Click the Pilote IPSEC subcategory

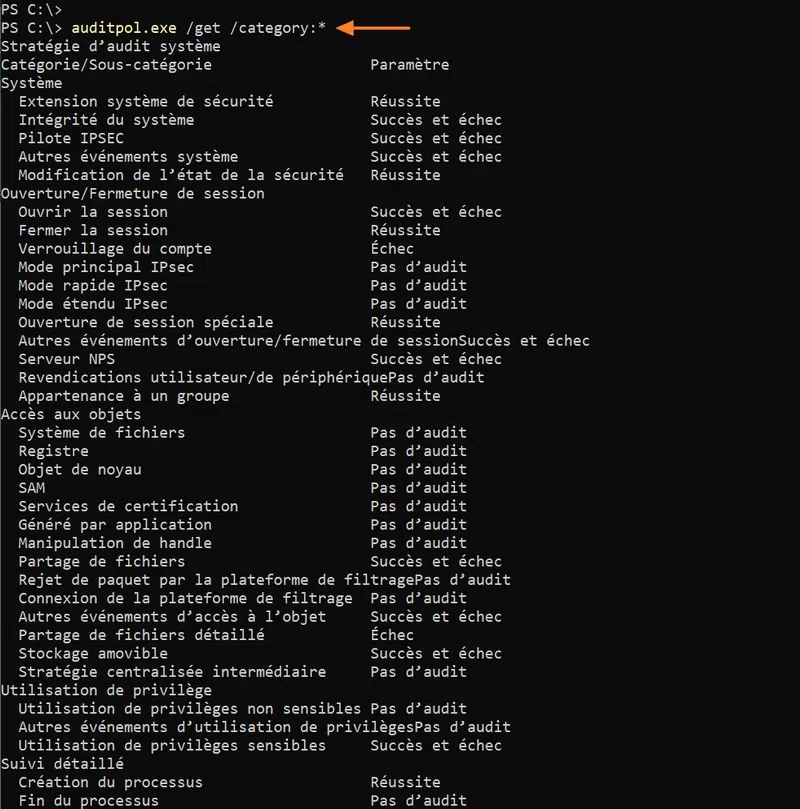(x=71, y=138)
